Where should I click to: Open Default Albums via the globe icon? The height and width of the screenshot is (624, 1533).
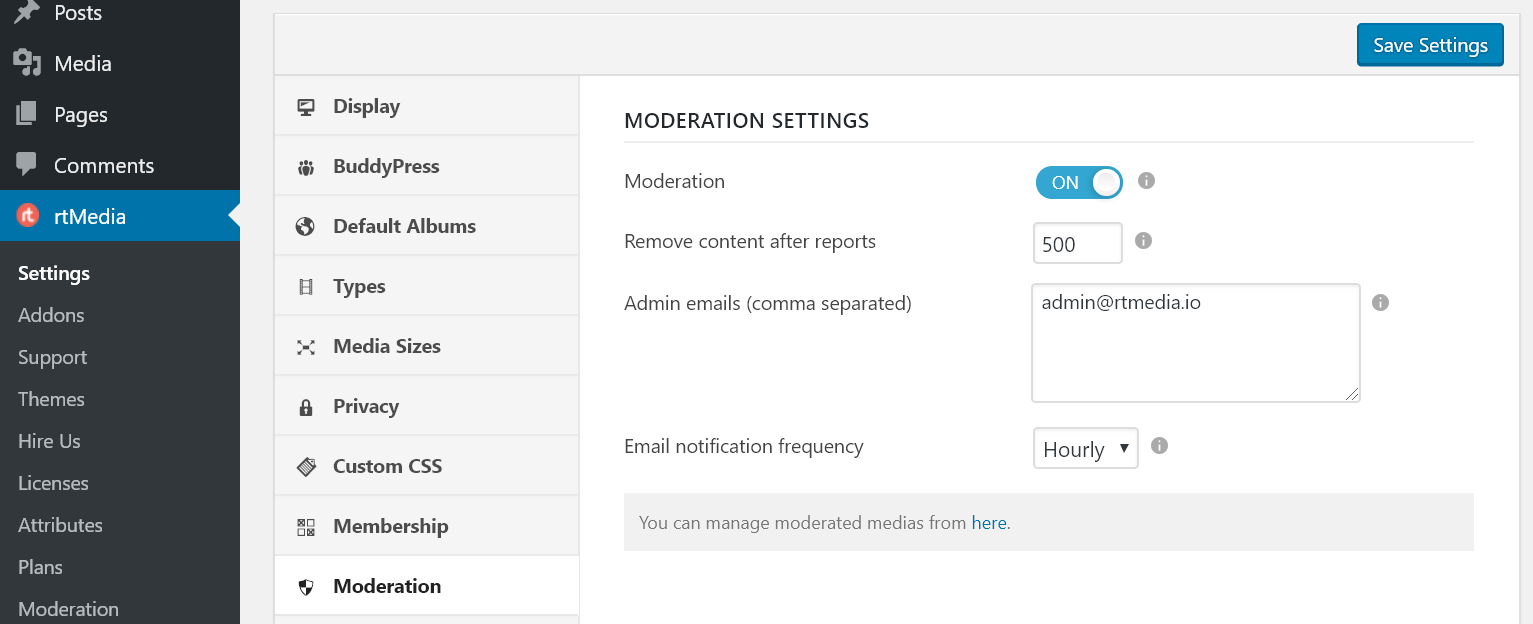tap(306, 225)
